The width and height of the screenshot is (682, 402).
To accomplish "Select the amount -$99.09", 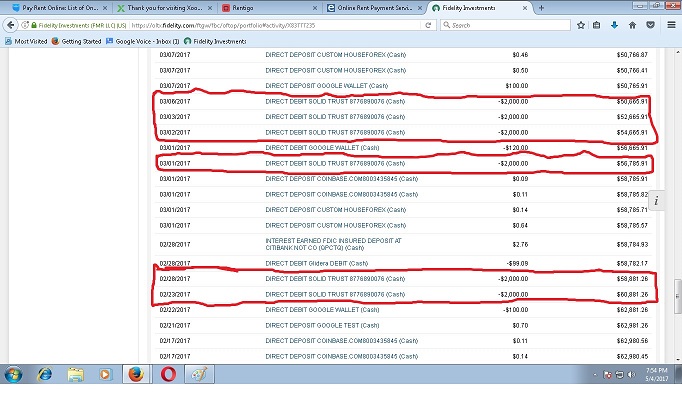I will [517, 263].
